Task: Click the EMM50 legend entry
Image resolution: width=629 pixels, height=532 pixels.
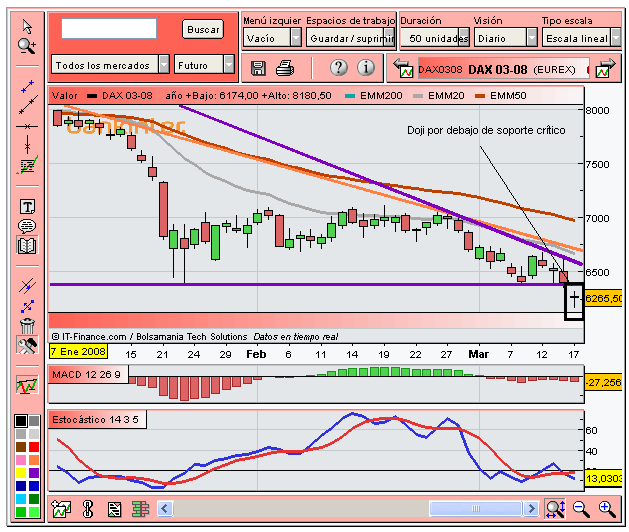Action: (500, 95)
